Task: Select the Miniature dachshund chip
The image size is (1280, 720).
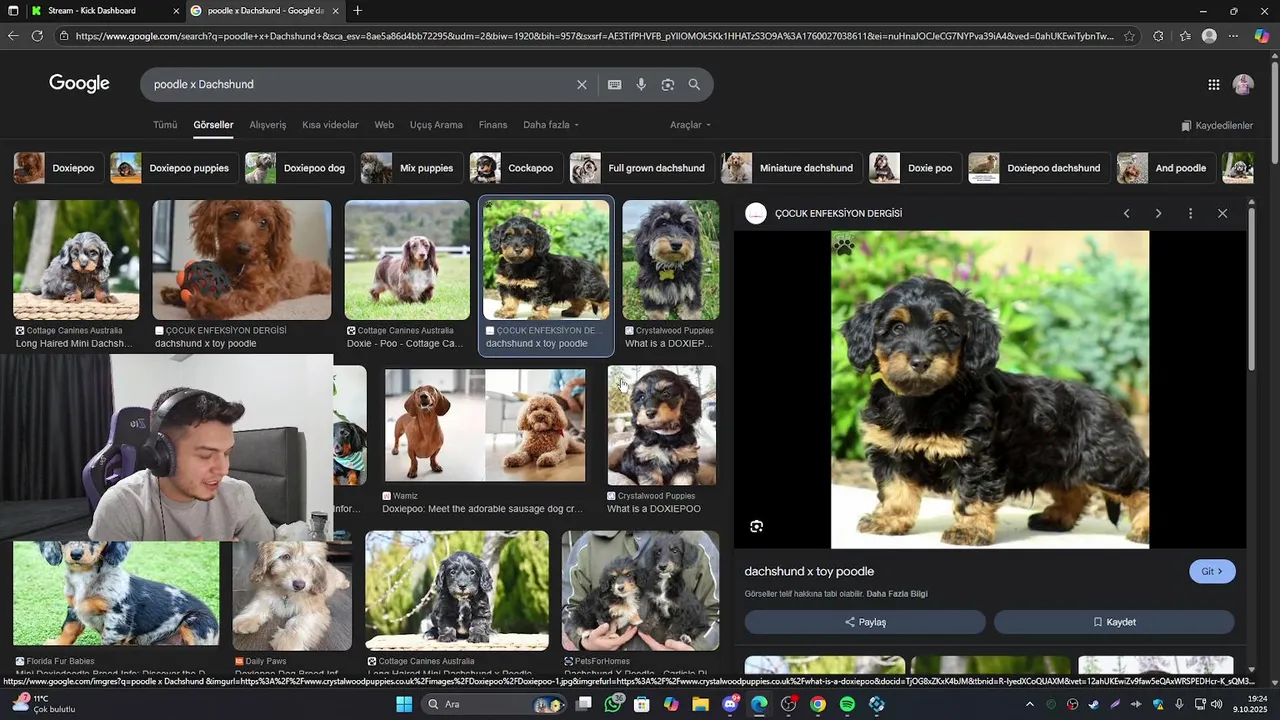Action: 791,168
